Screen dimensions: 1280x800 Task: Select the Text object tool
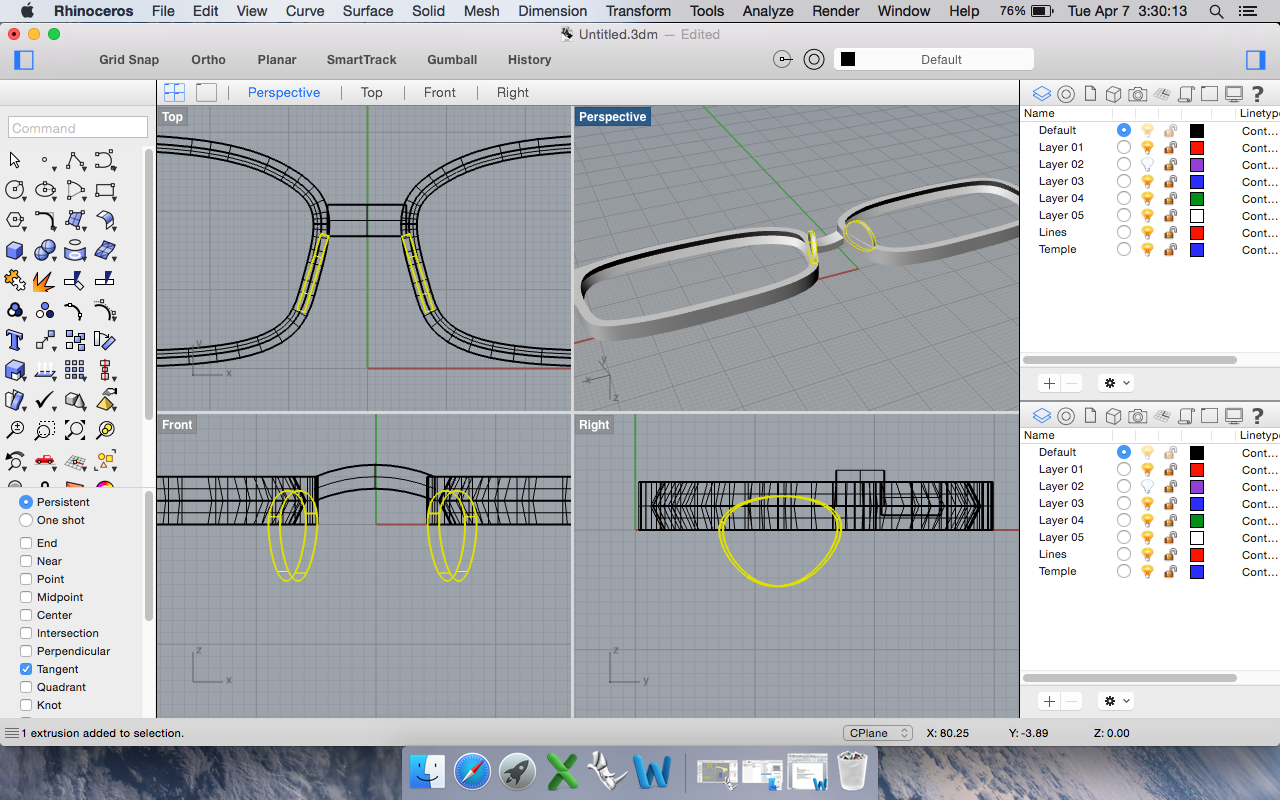pyautogui.click(x=15, y=340)
